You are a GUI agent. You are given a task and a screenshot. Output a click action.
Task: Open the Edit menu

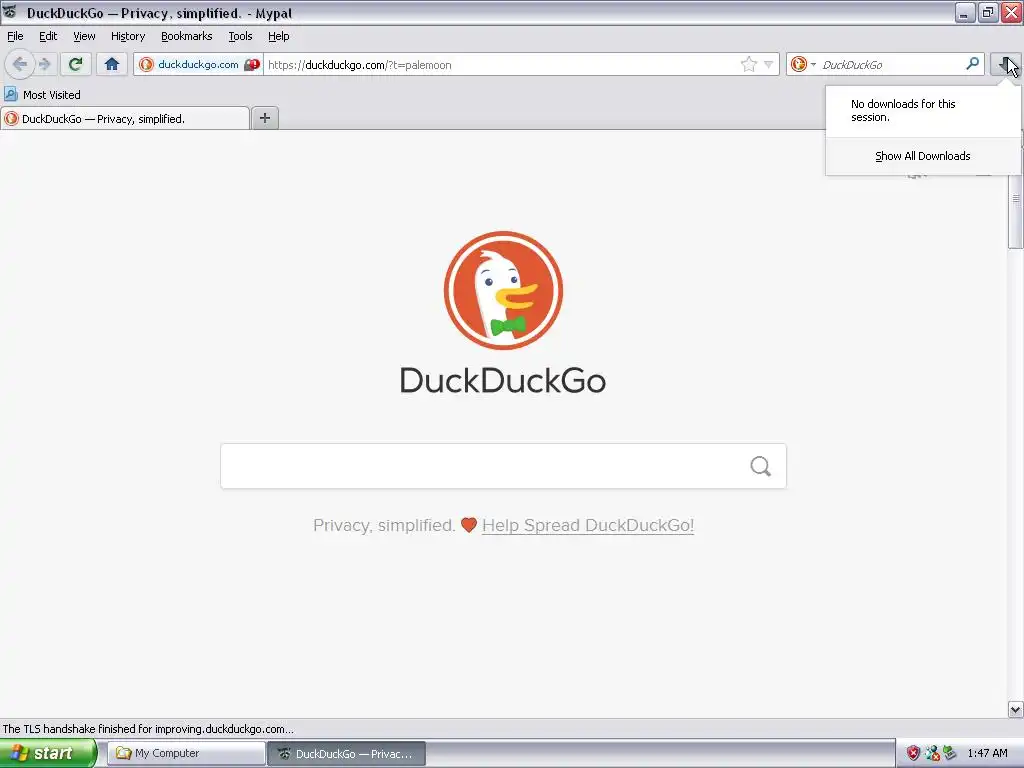(x=48, y=36)
